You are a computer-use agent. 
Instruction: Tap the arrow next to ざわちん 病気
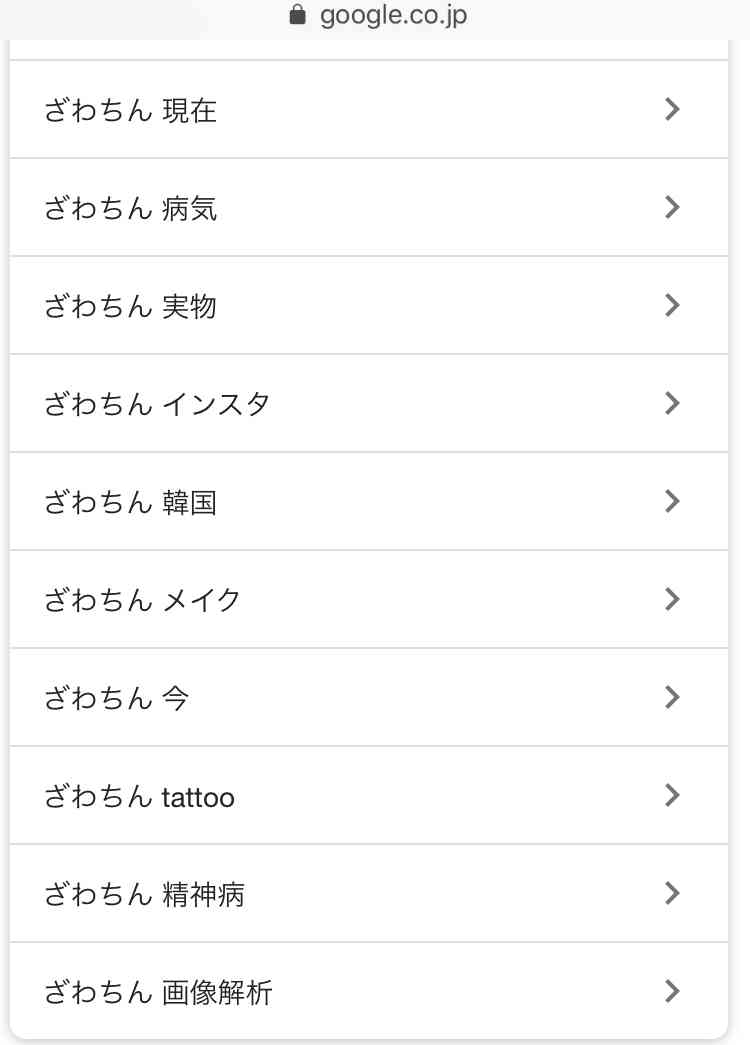pos(672,207)
